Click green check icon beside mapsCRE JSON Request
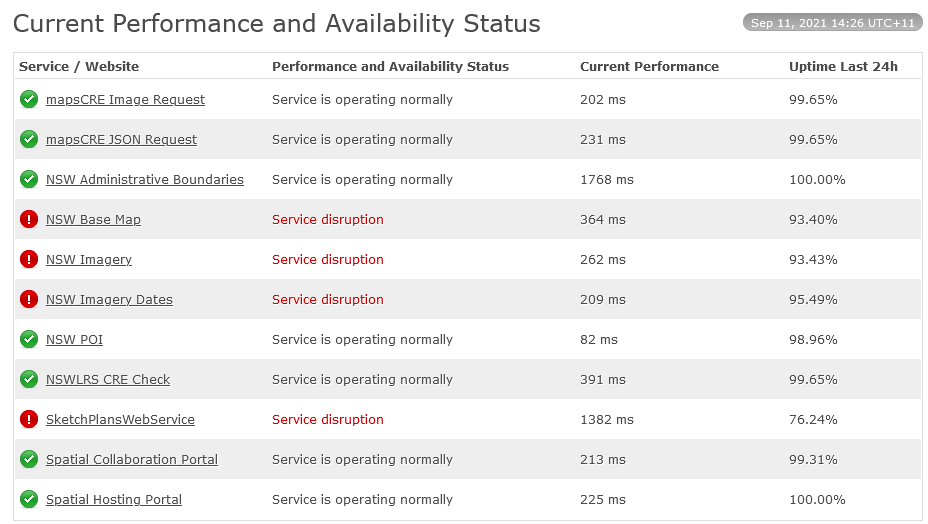928x524 pixels. pyautogui.click(x=28, y=140)
